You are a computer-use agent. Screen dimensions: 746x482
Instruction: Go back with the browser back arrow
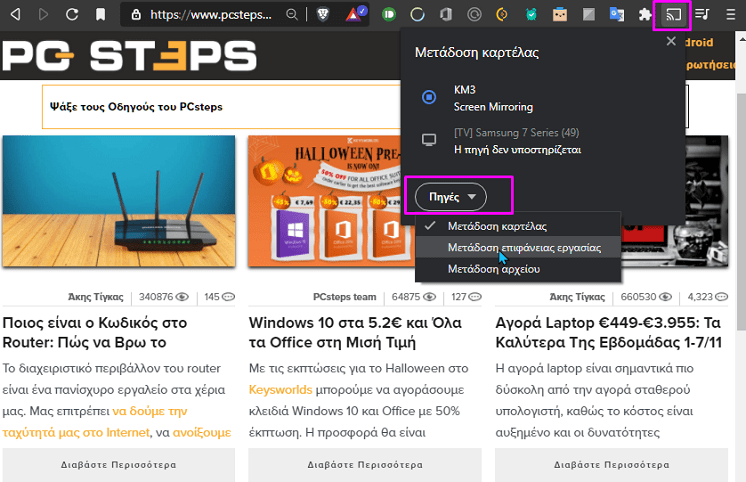pos(15,14)
